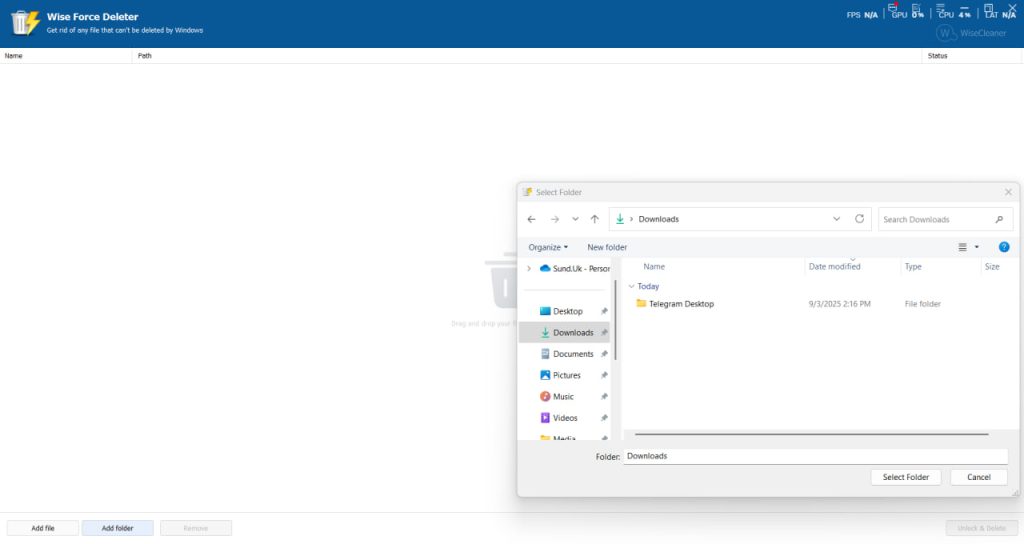The width and height of the screenshot is (1024, 544).
Task: Sort by the Size column header
Action: pos(992,266)
